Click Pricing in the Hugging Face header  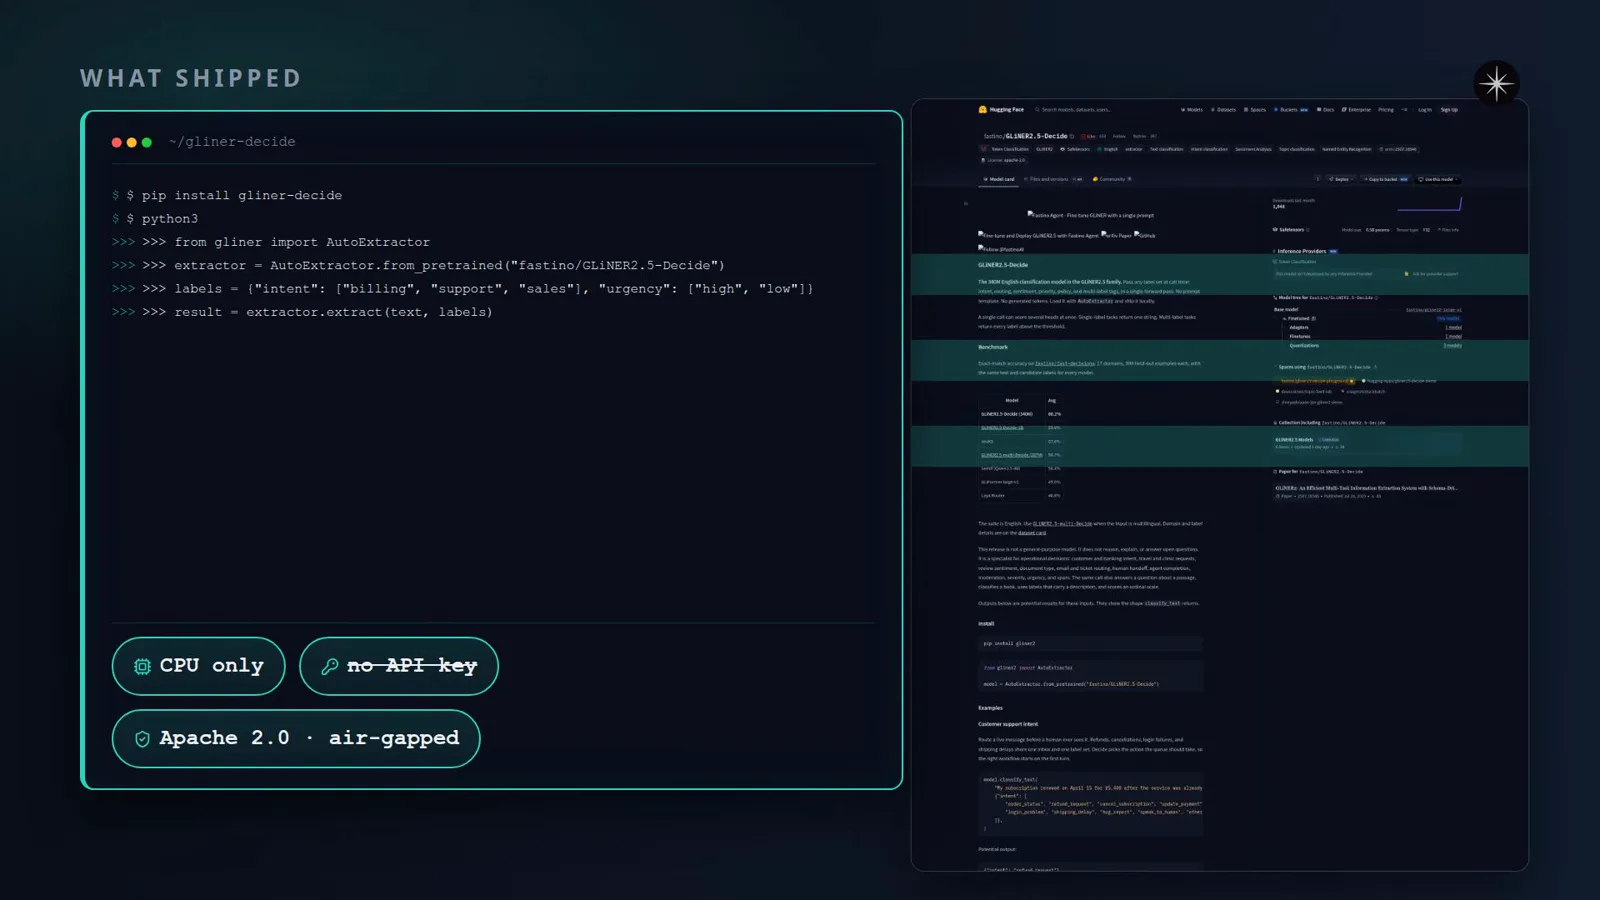[x=1386, y=110]
